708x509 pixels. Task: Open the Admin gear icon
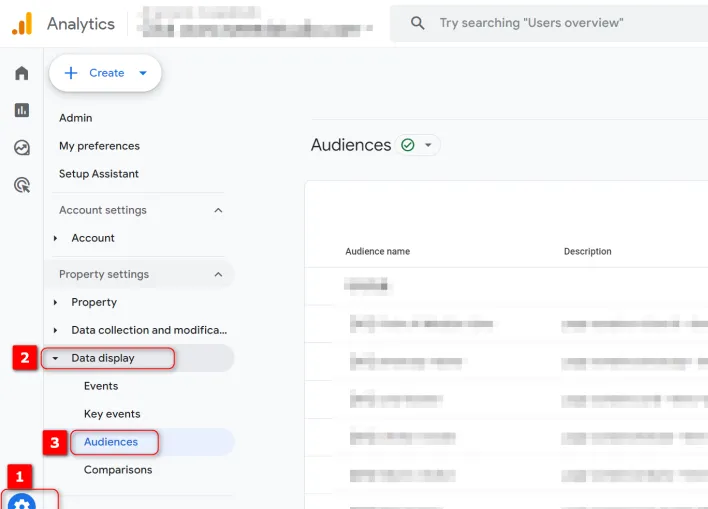(22, 502)
